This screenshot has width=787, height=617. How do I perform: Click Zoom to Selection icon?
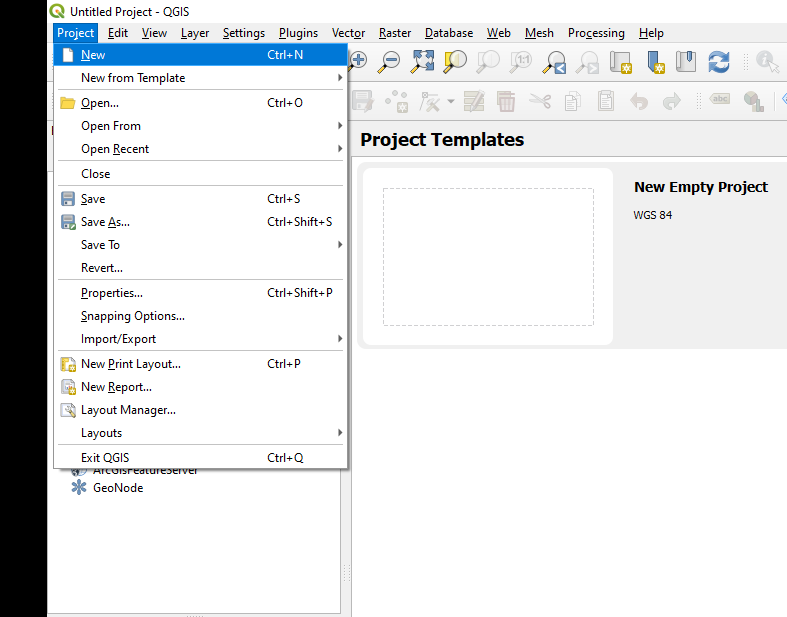(x=455, y=61)
